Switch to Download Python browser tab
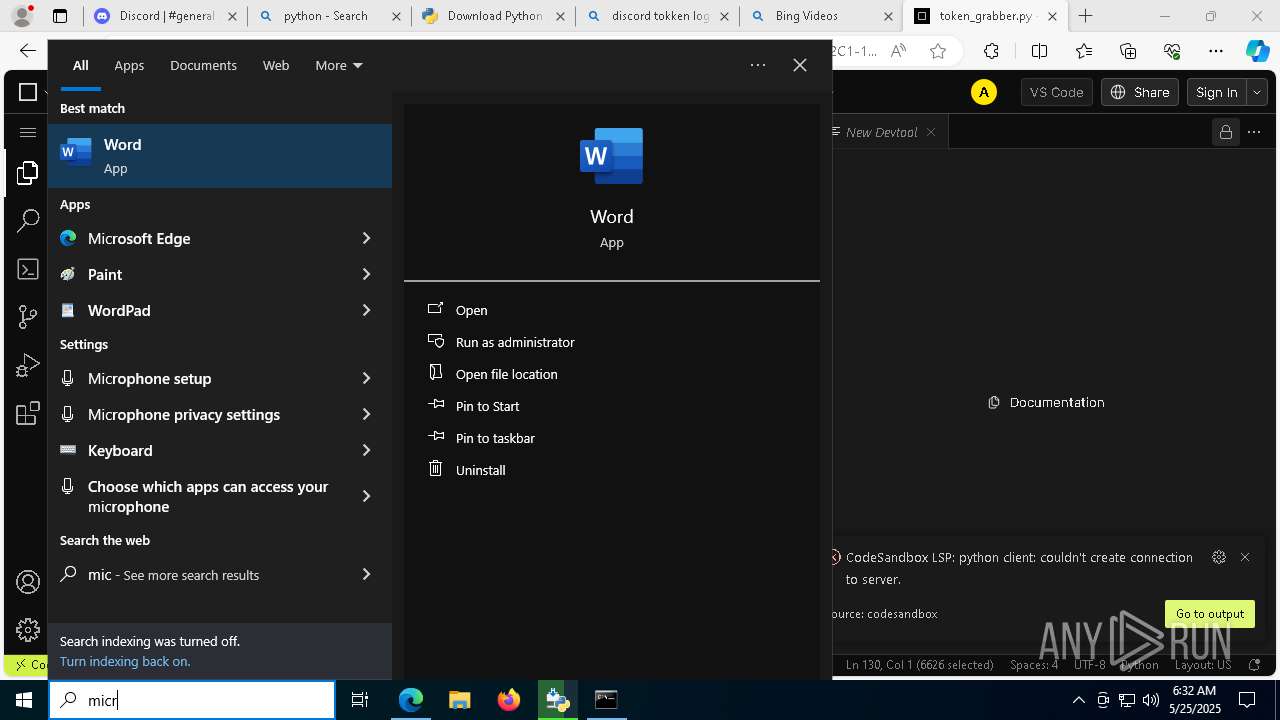Viewport: 1280px width, 720px height. (494, 16)
